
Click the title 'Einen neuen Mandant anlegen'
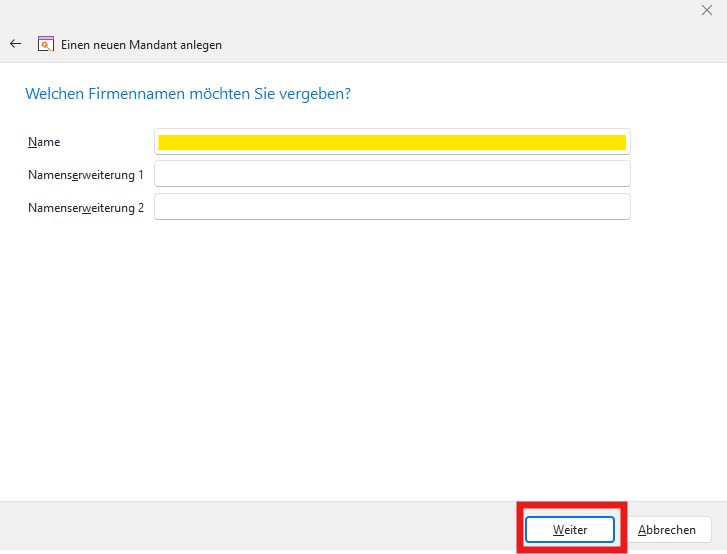141,45
